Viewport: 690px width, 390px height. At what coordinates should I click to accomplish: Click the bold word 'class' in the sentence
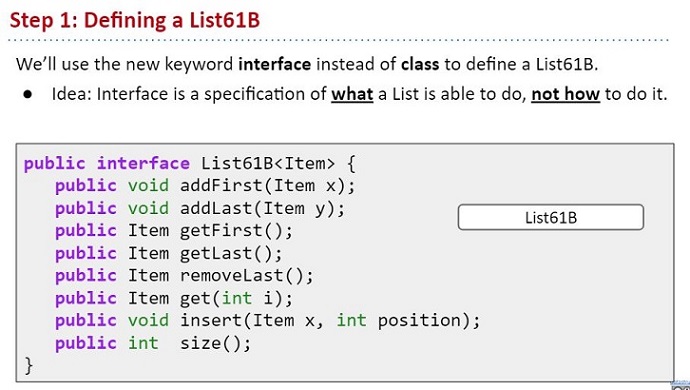click(420, 64)
